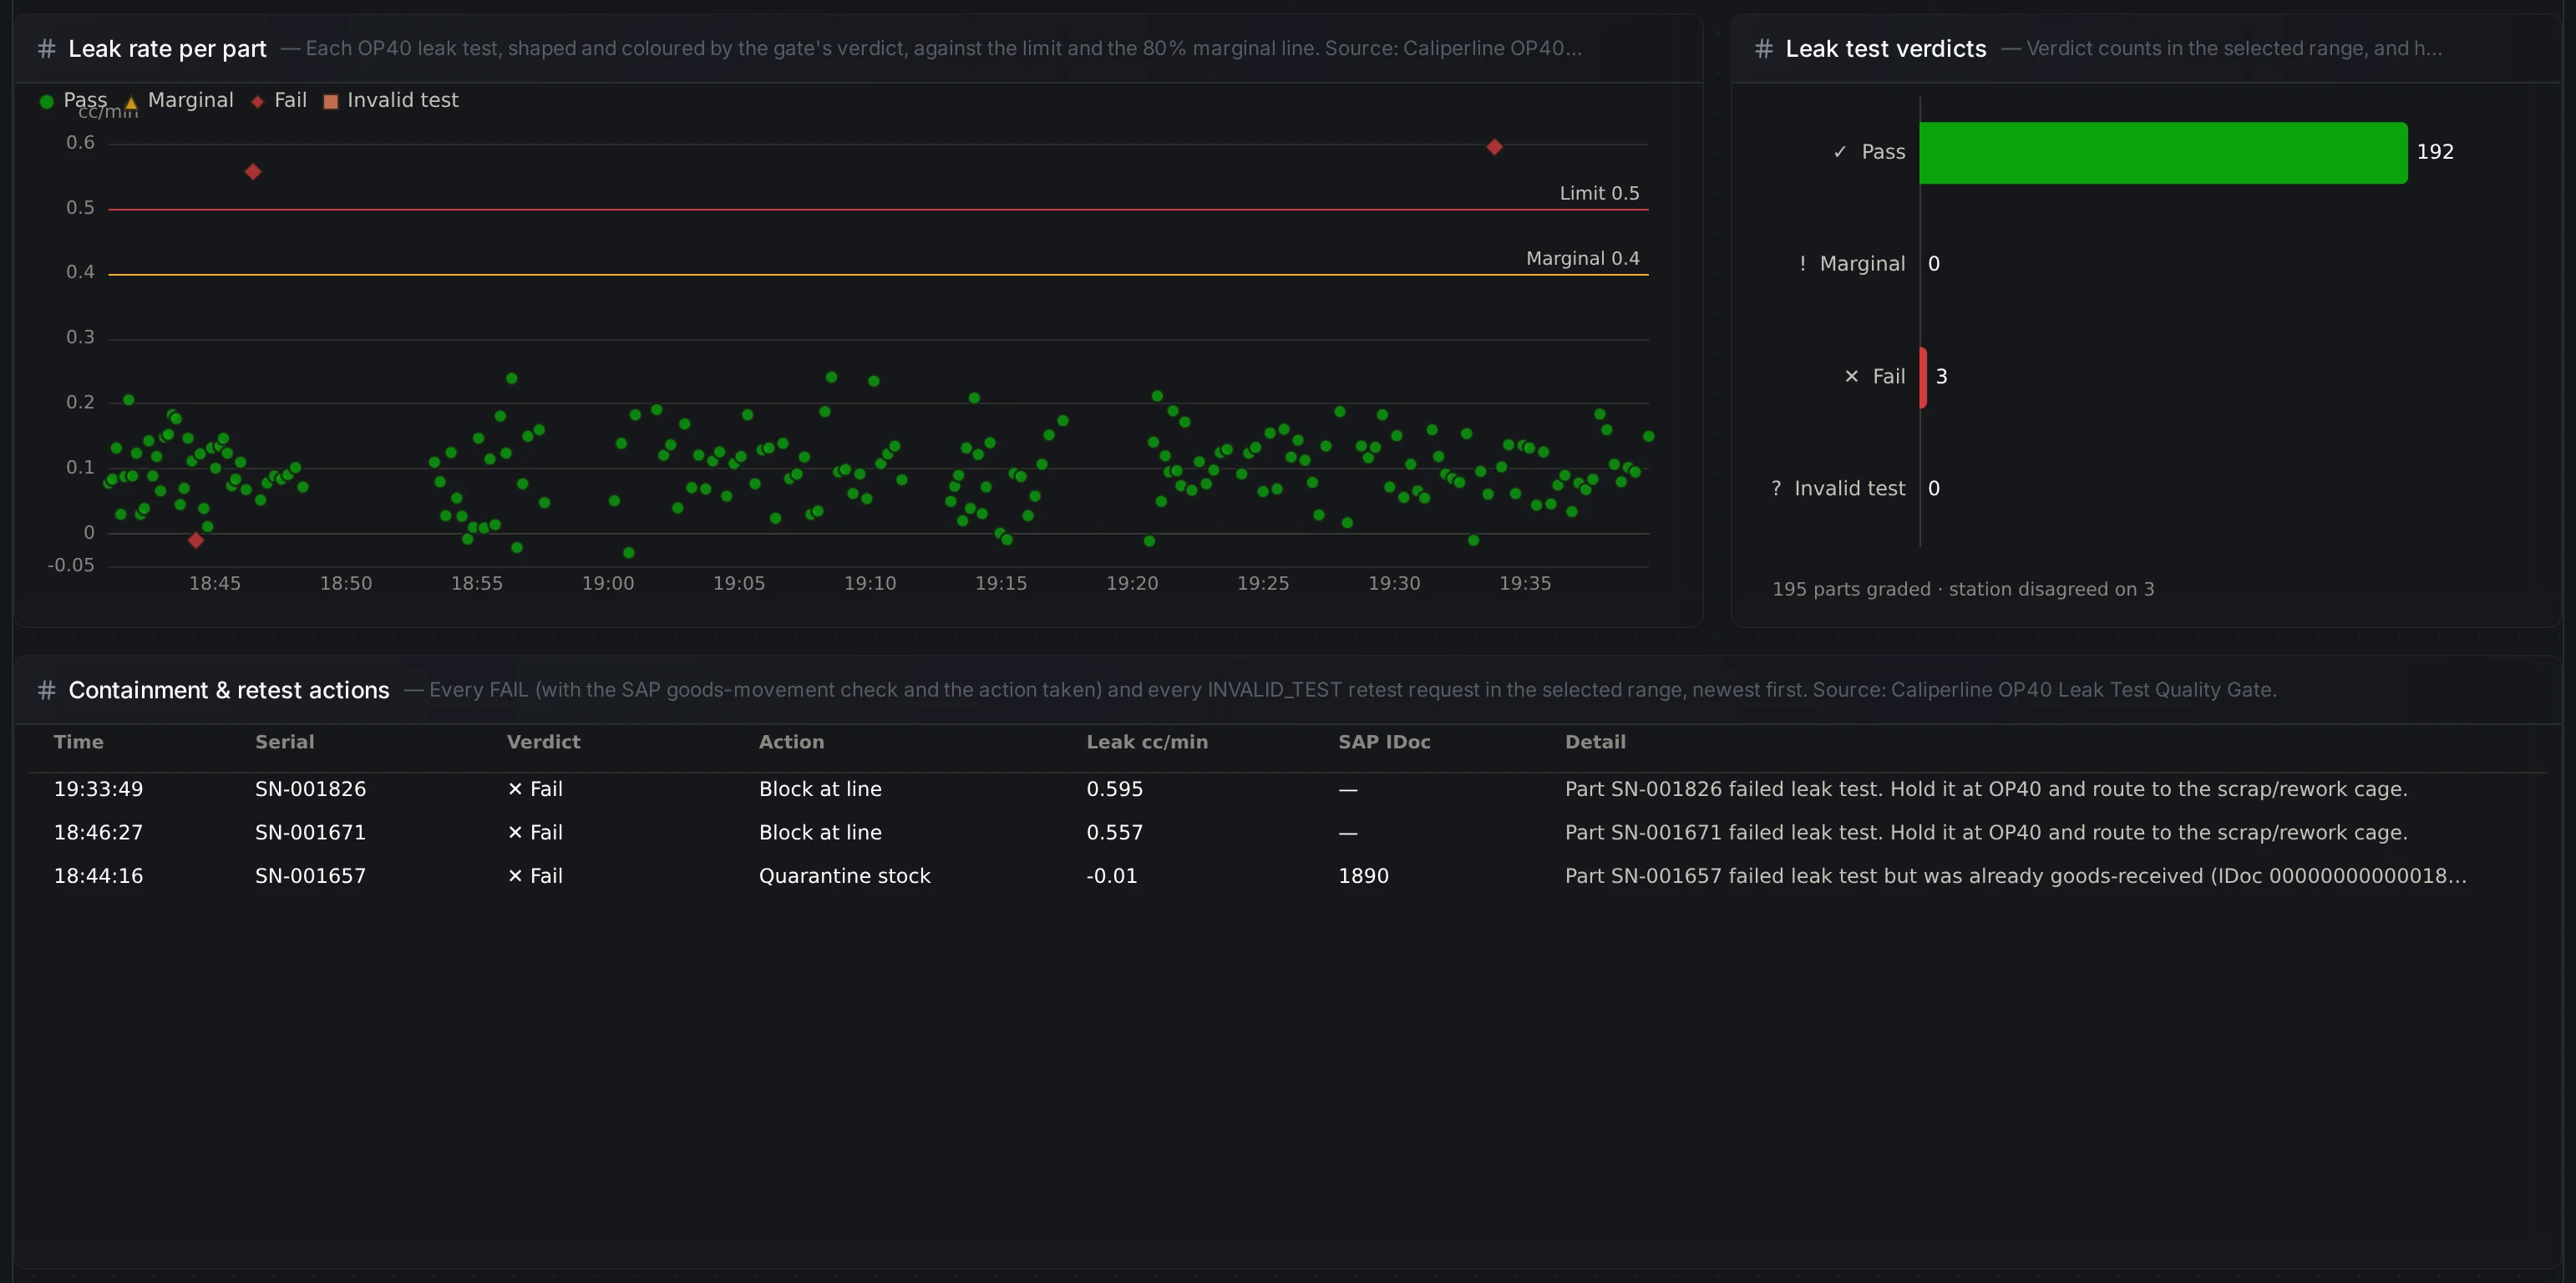Click the green Pass bar showing 192
Image resolution: width=2576 pixels, height=1283 pixels.
click(2163, 153)
